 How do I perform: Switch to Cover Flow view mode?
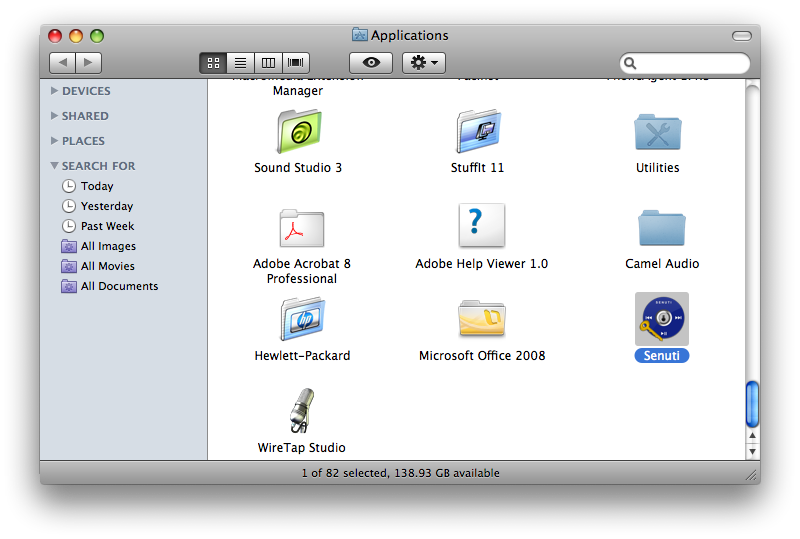pyautogui.click(x=296, y=63)
